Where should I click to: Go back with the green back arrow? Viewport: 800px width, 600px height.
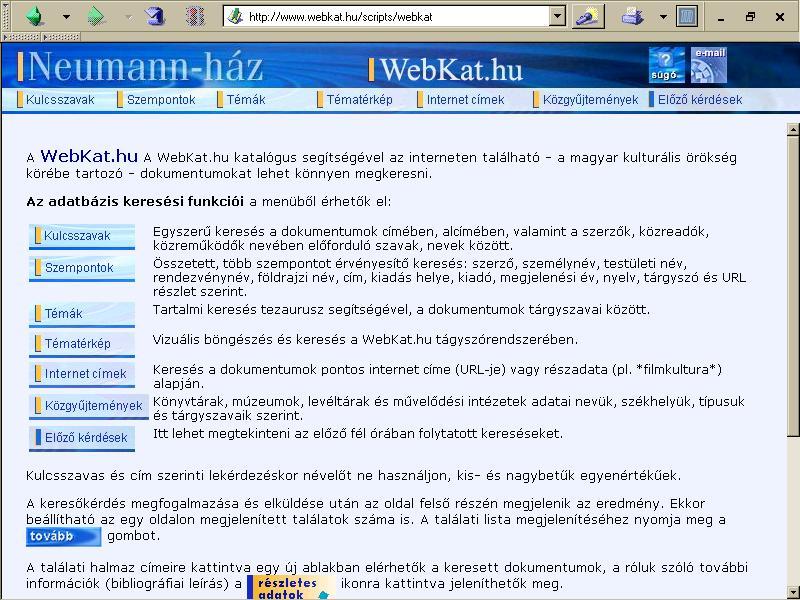click(x=35, y=17)
